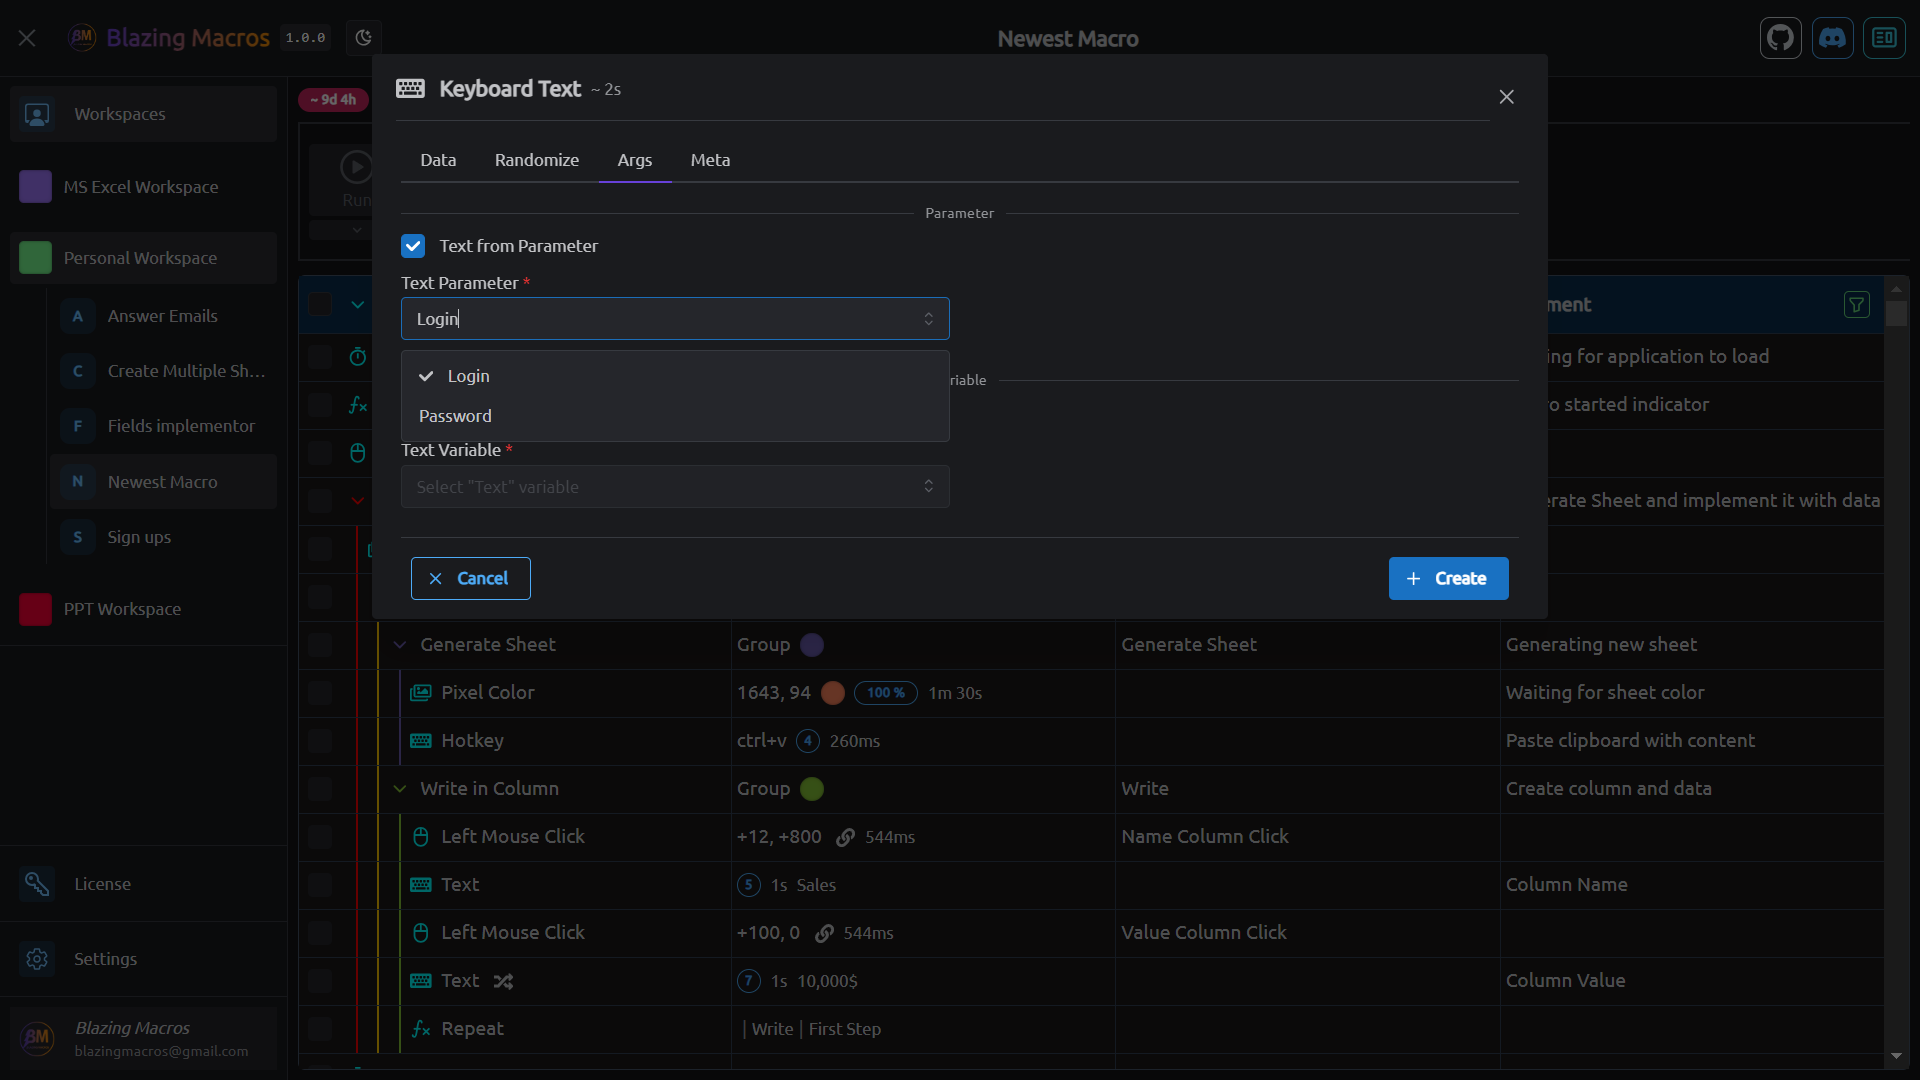Collapse the Write in Column group
Viewport: 1920px width, 1080px height.
click(x=400, y=789)
